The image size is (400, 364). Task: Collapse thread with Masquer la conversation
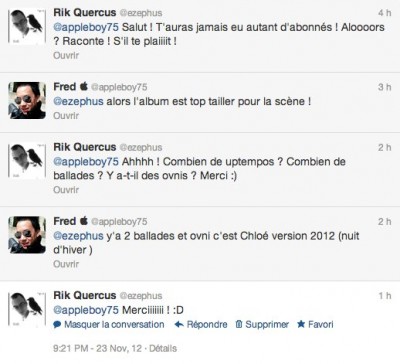tap(114, 324)
